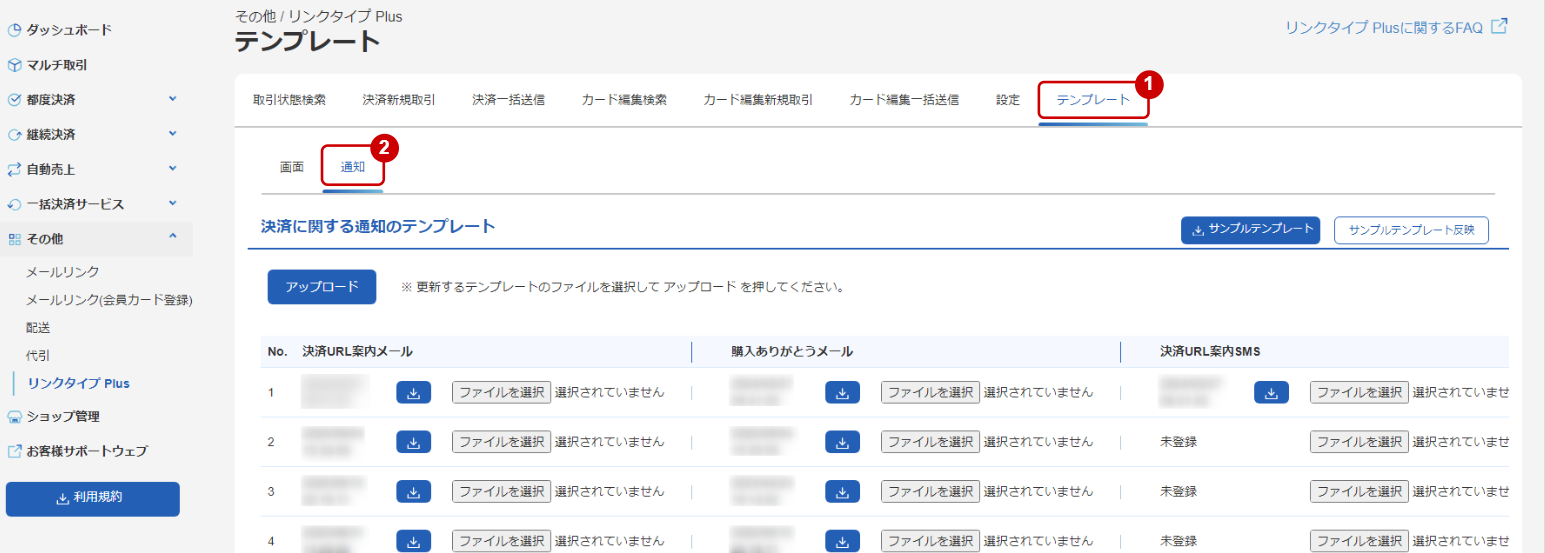Viewport: 1545px width, 553px height.
Task: Choose file for row 2 購入ありがとうメール
Action: click(x=930, y=441)
